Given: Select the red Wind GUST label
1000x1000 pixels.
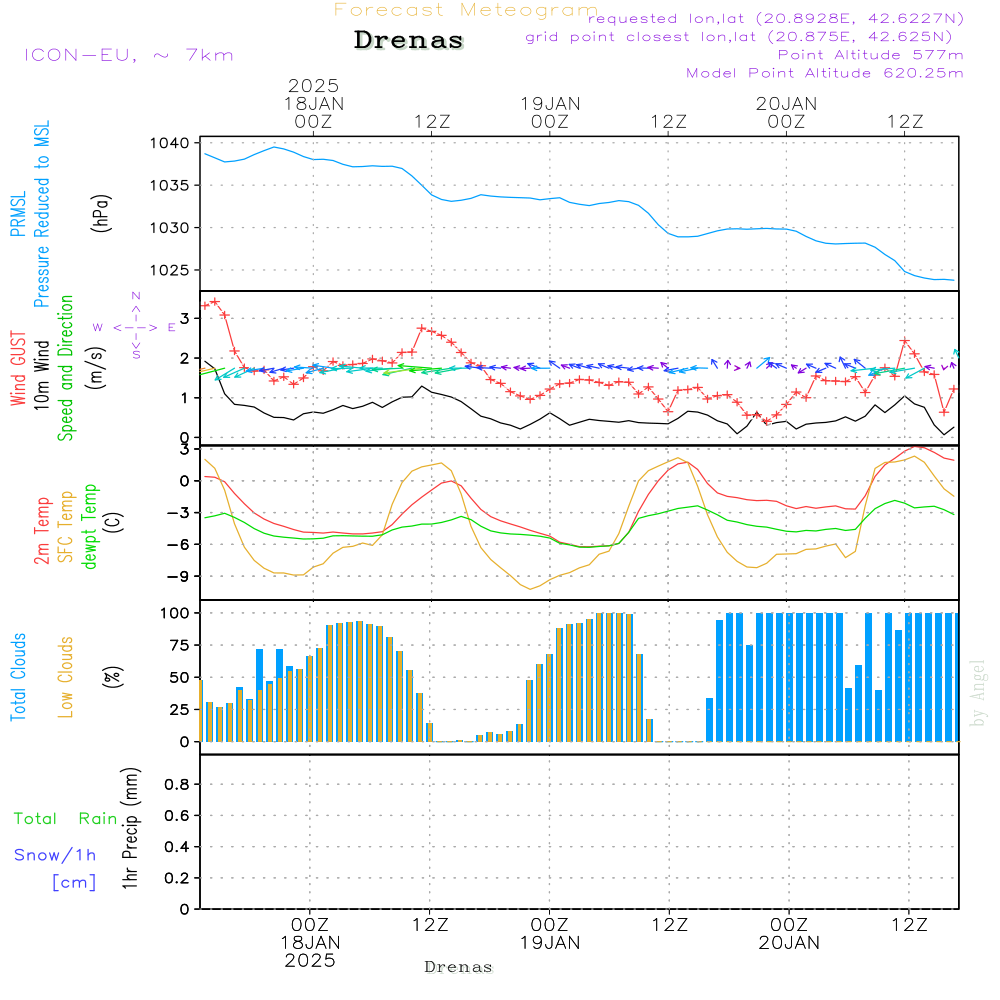Looking at the screenshot, I should point(18,368).
